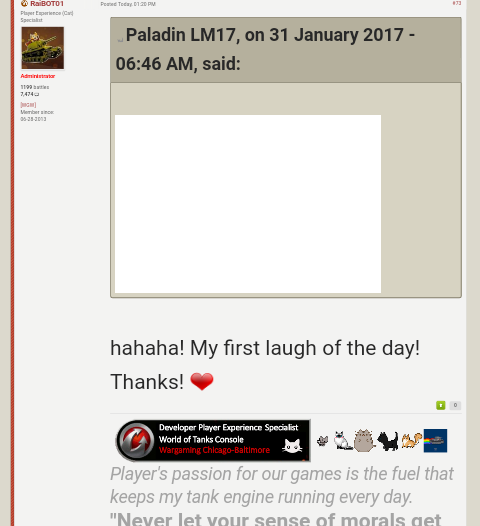Click the post count icon next to 7,474
480x526 pixels.
pos(37,94)
